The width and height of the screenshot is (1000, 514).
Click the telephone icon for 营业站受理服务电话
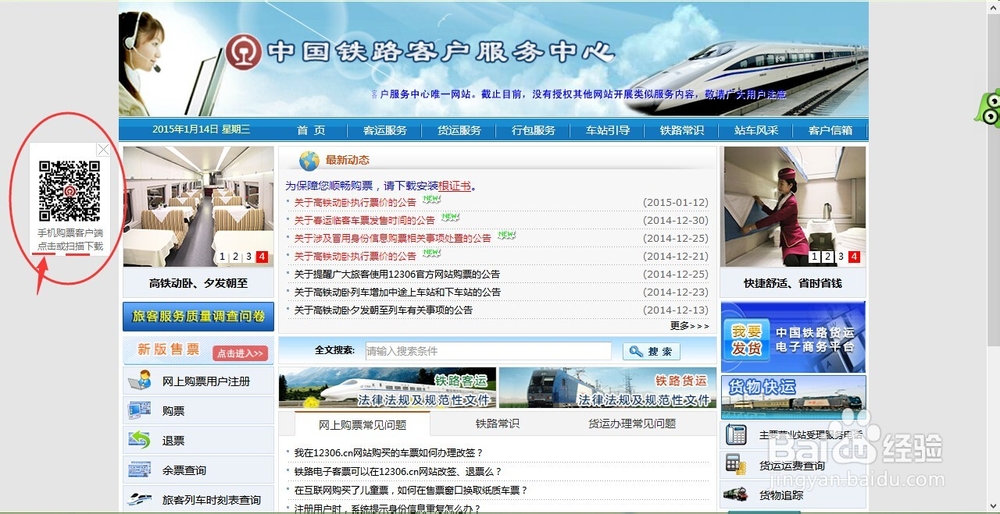tap(736, 434)
